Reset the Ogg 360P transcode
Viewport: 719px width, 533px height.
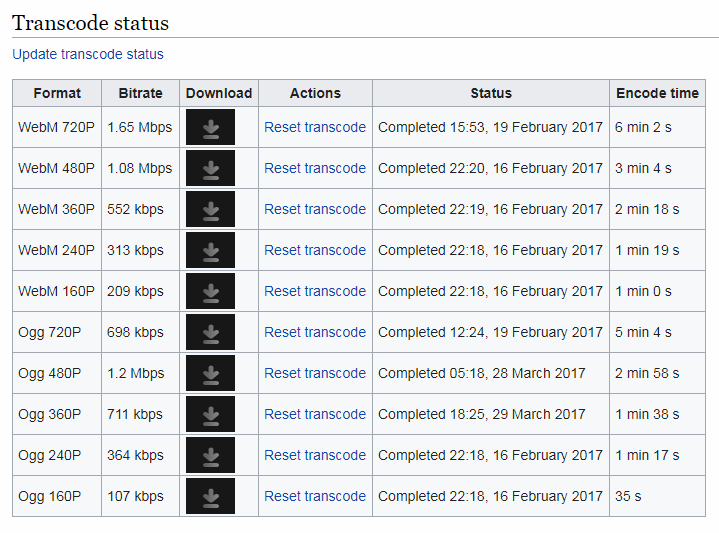click(315, 414)
